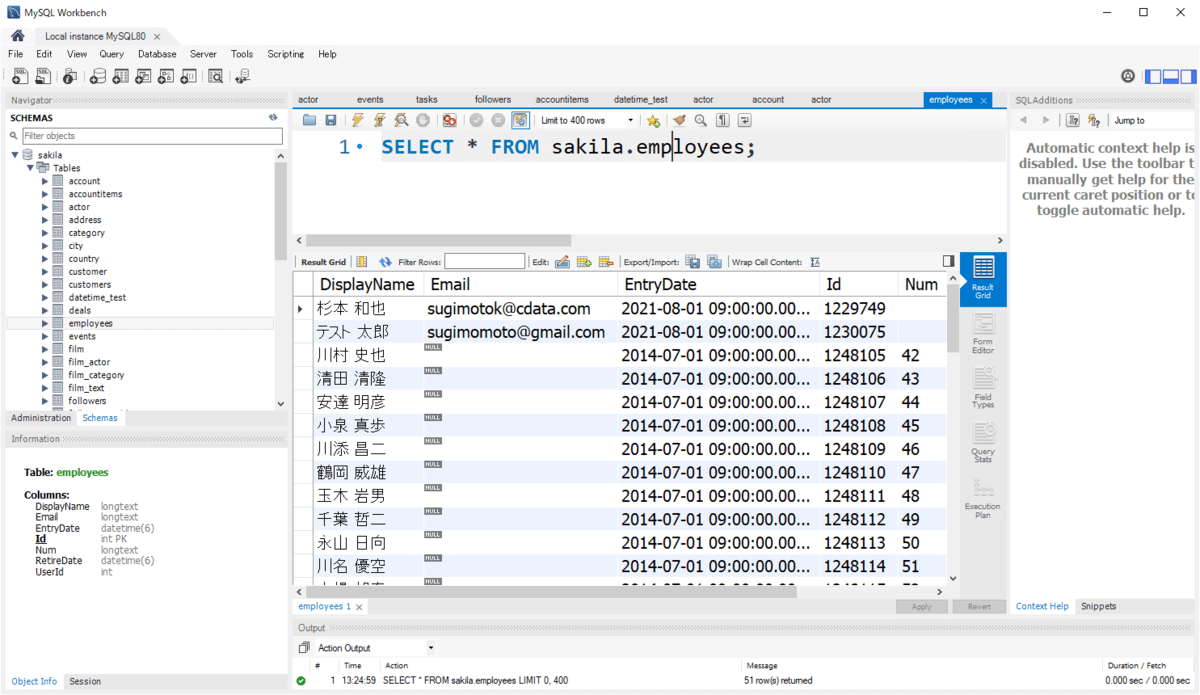Create a new stored procedure icon
The width and height of the screenshot is (1200, 695).
[x=166, y=76]
